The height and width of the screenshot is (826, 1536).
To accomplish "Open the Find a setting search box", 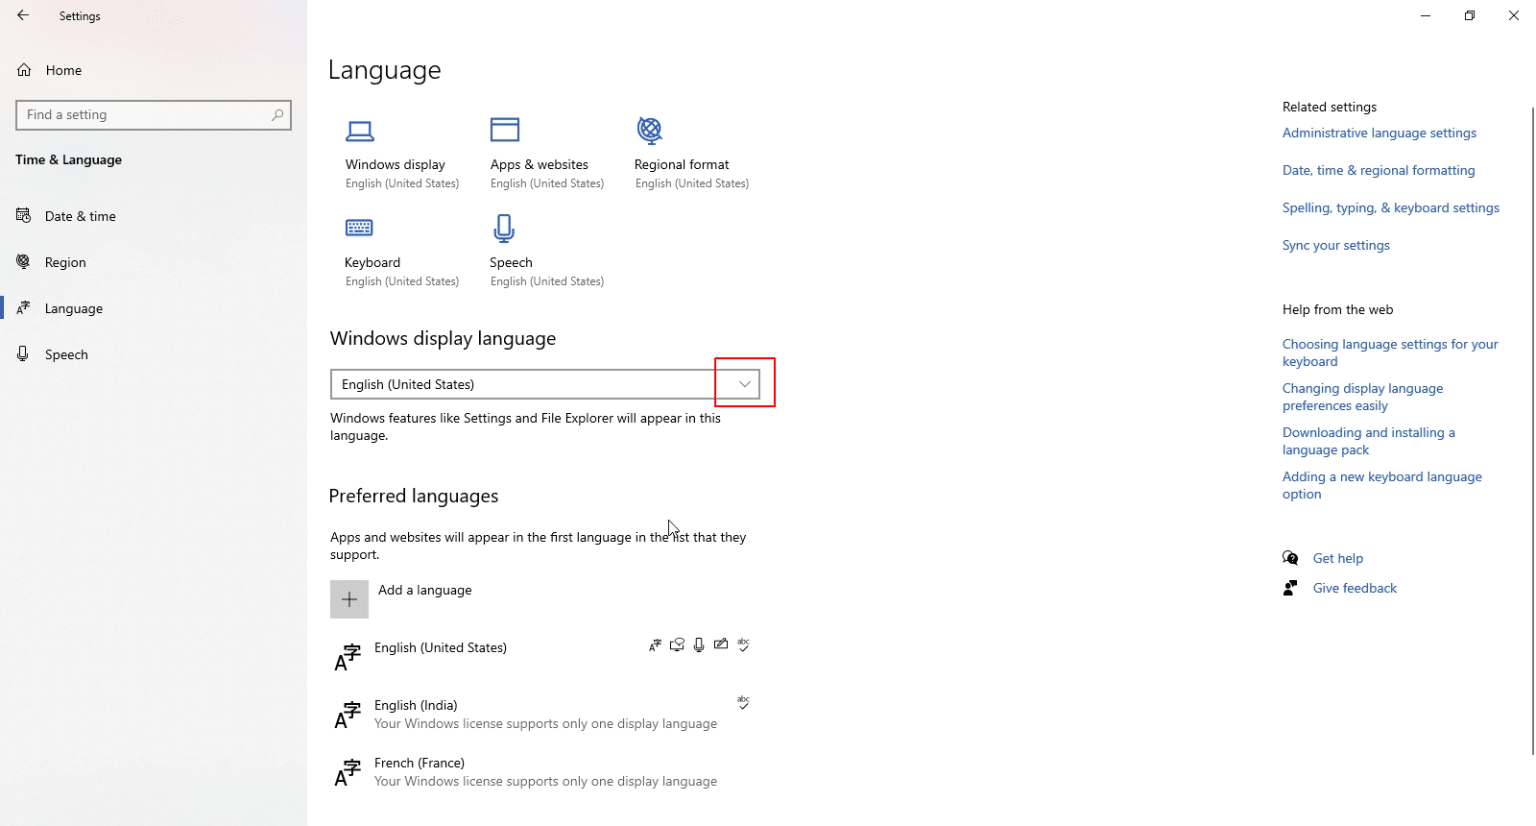I will (153, 115).
